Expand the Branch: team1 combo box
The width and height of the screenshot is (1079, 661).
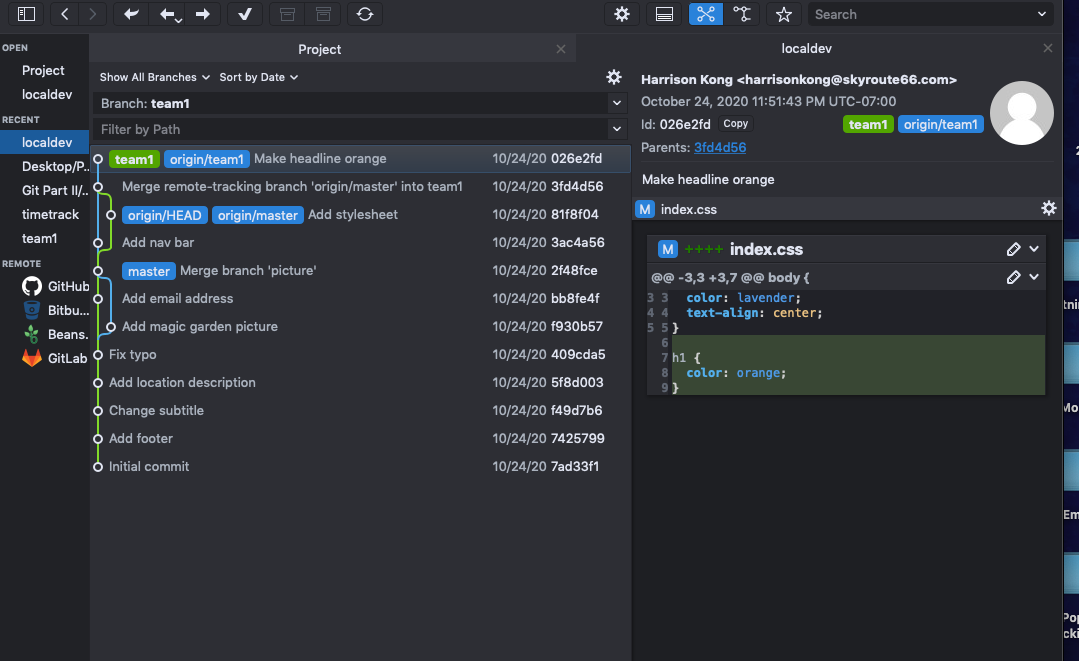pyautogui.click(x=616, y=103)
